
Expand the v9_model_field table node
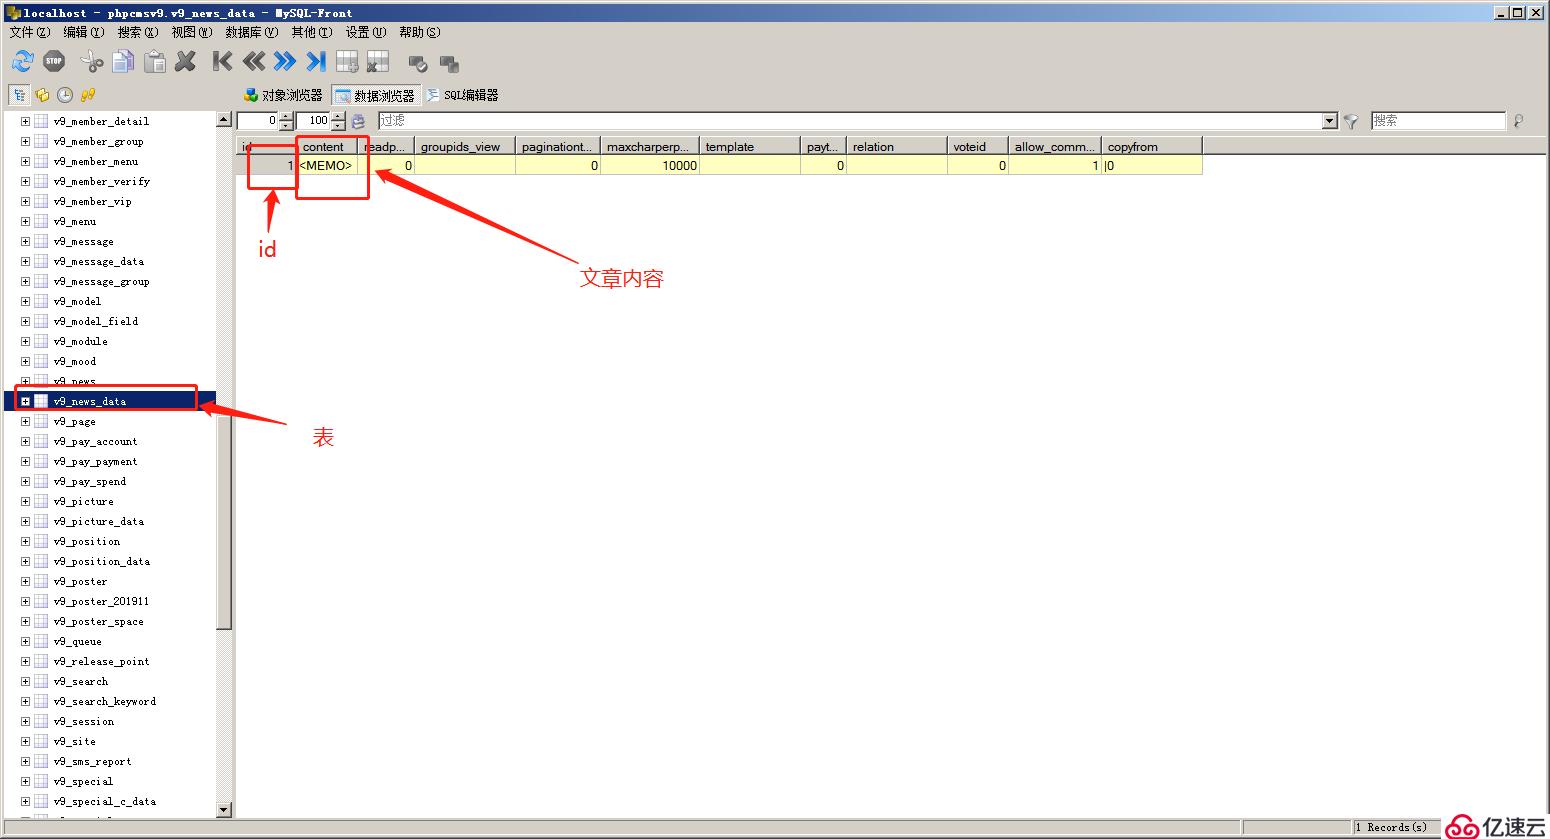(25, 321)
